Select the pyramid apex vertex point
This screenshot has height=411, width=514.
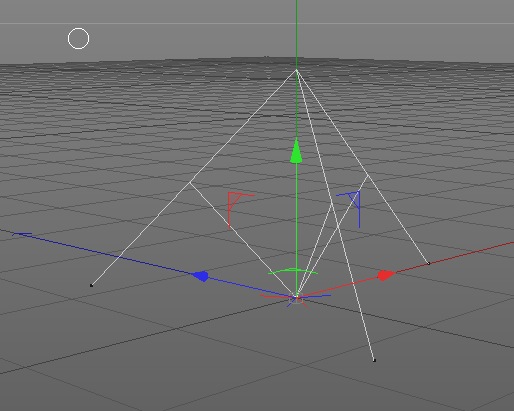(x=296, y=70)
